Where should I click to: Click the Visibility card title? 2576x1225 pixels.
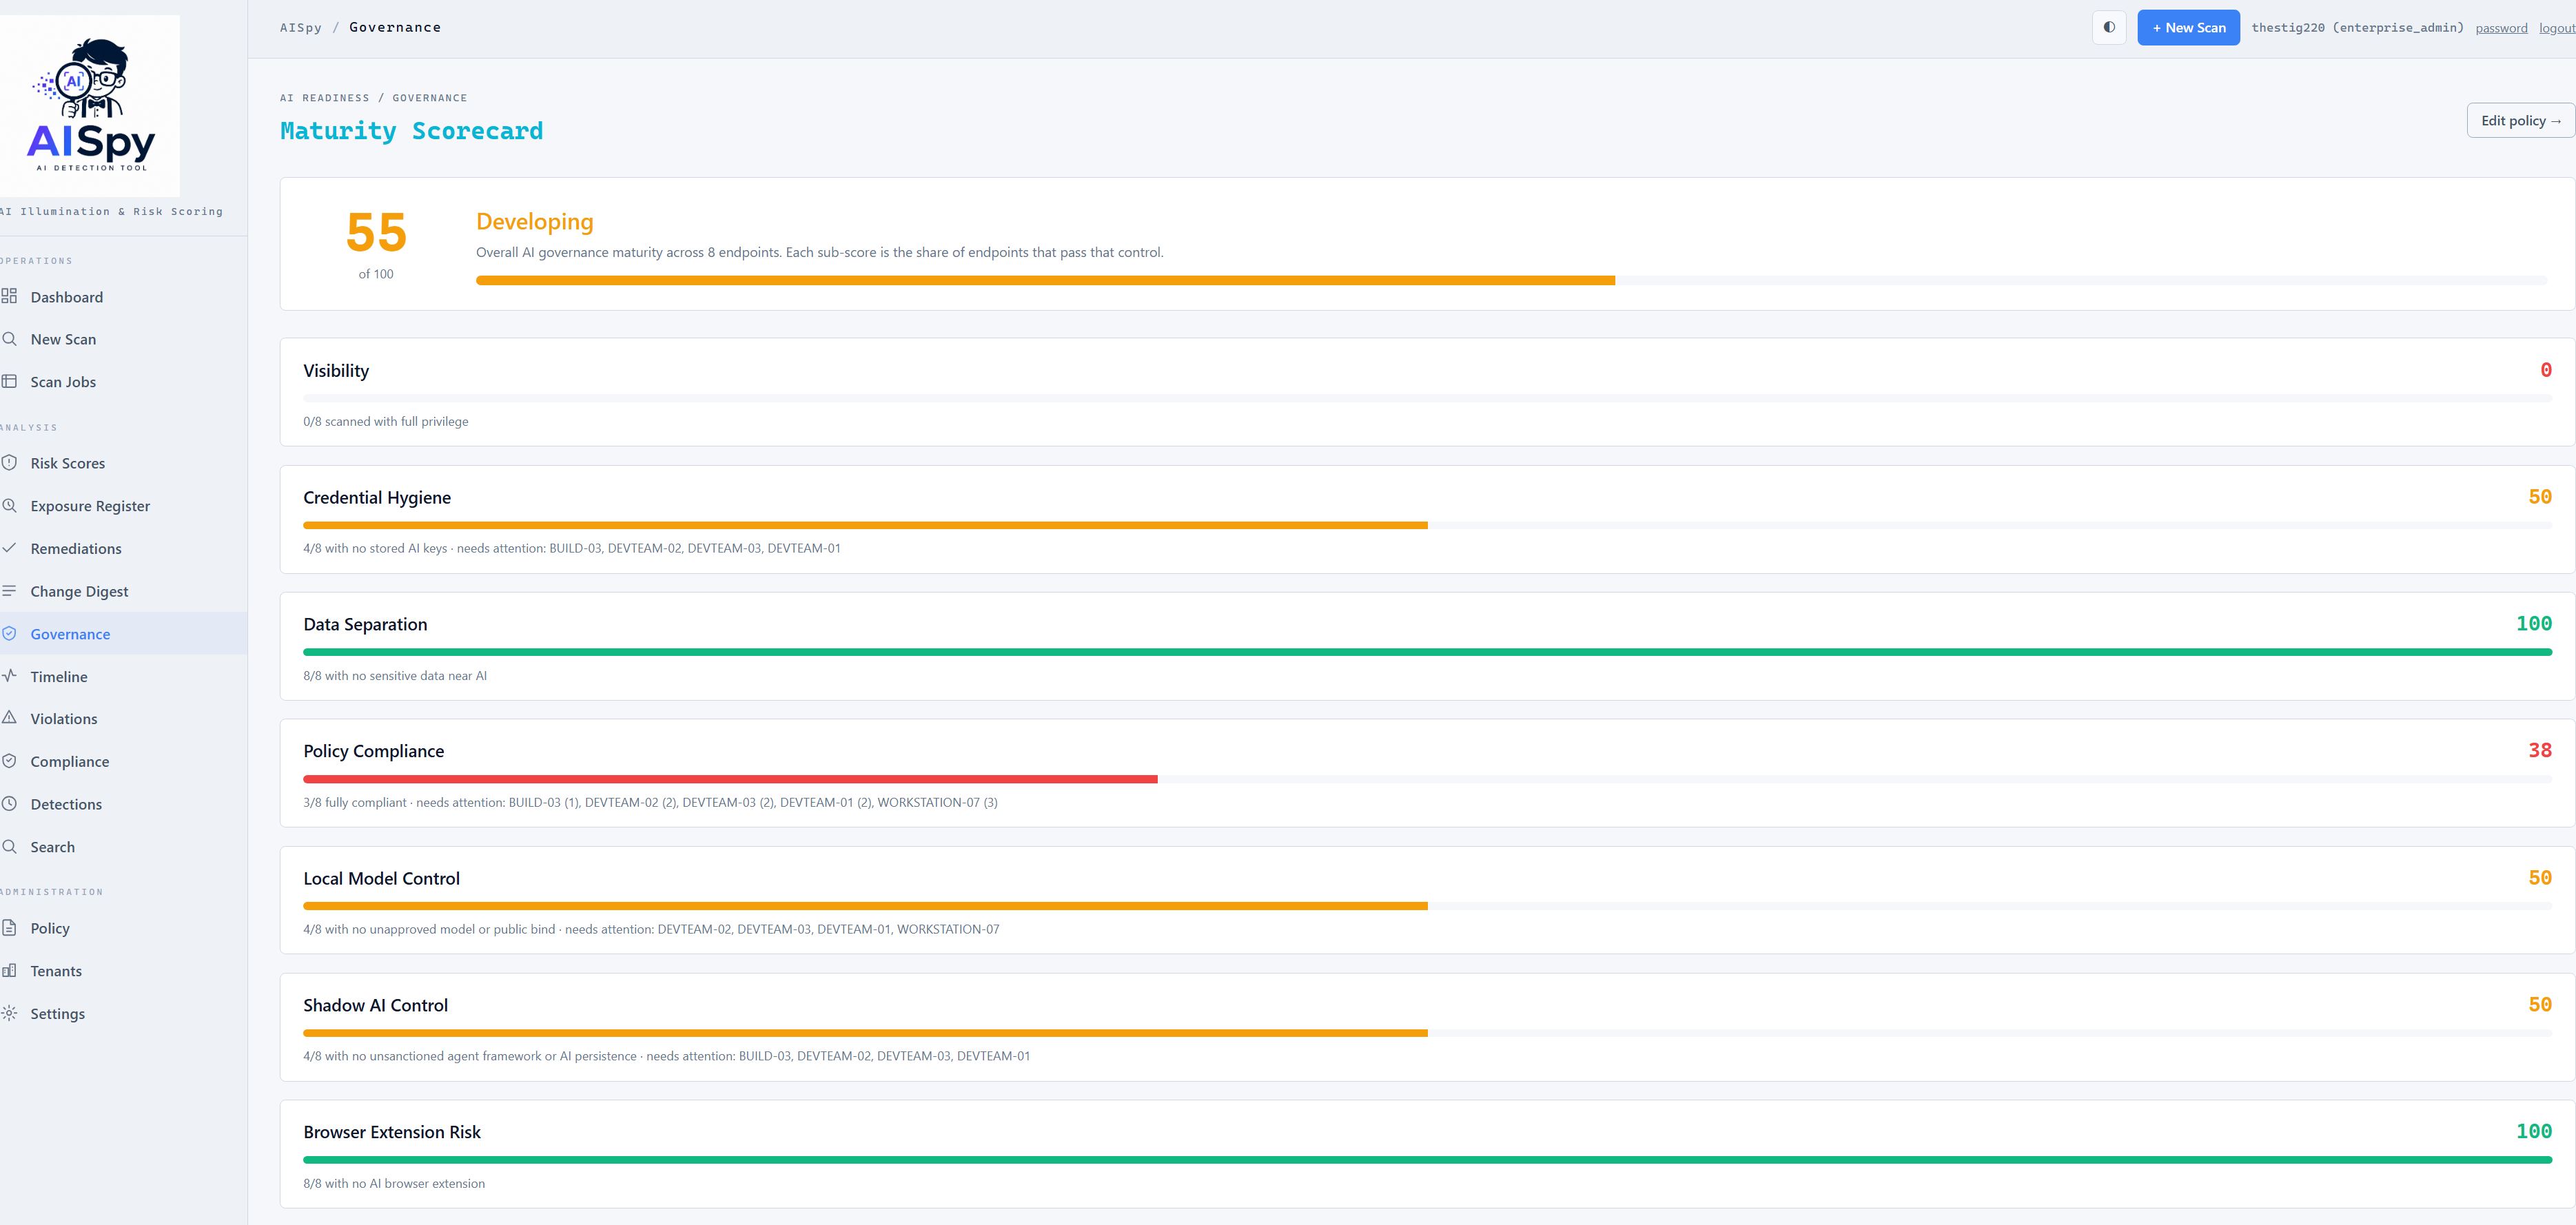click(x=336, y=371)
